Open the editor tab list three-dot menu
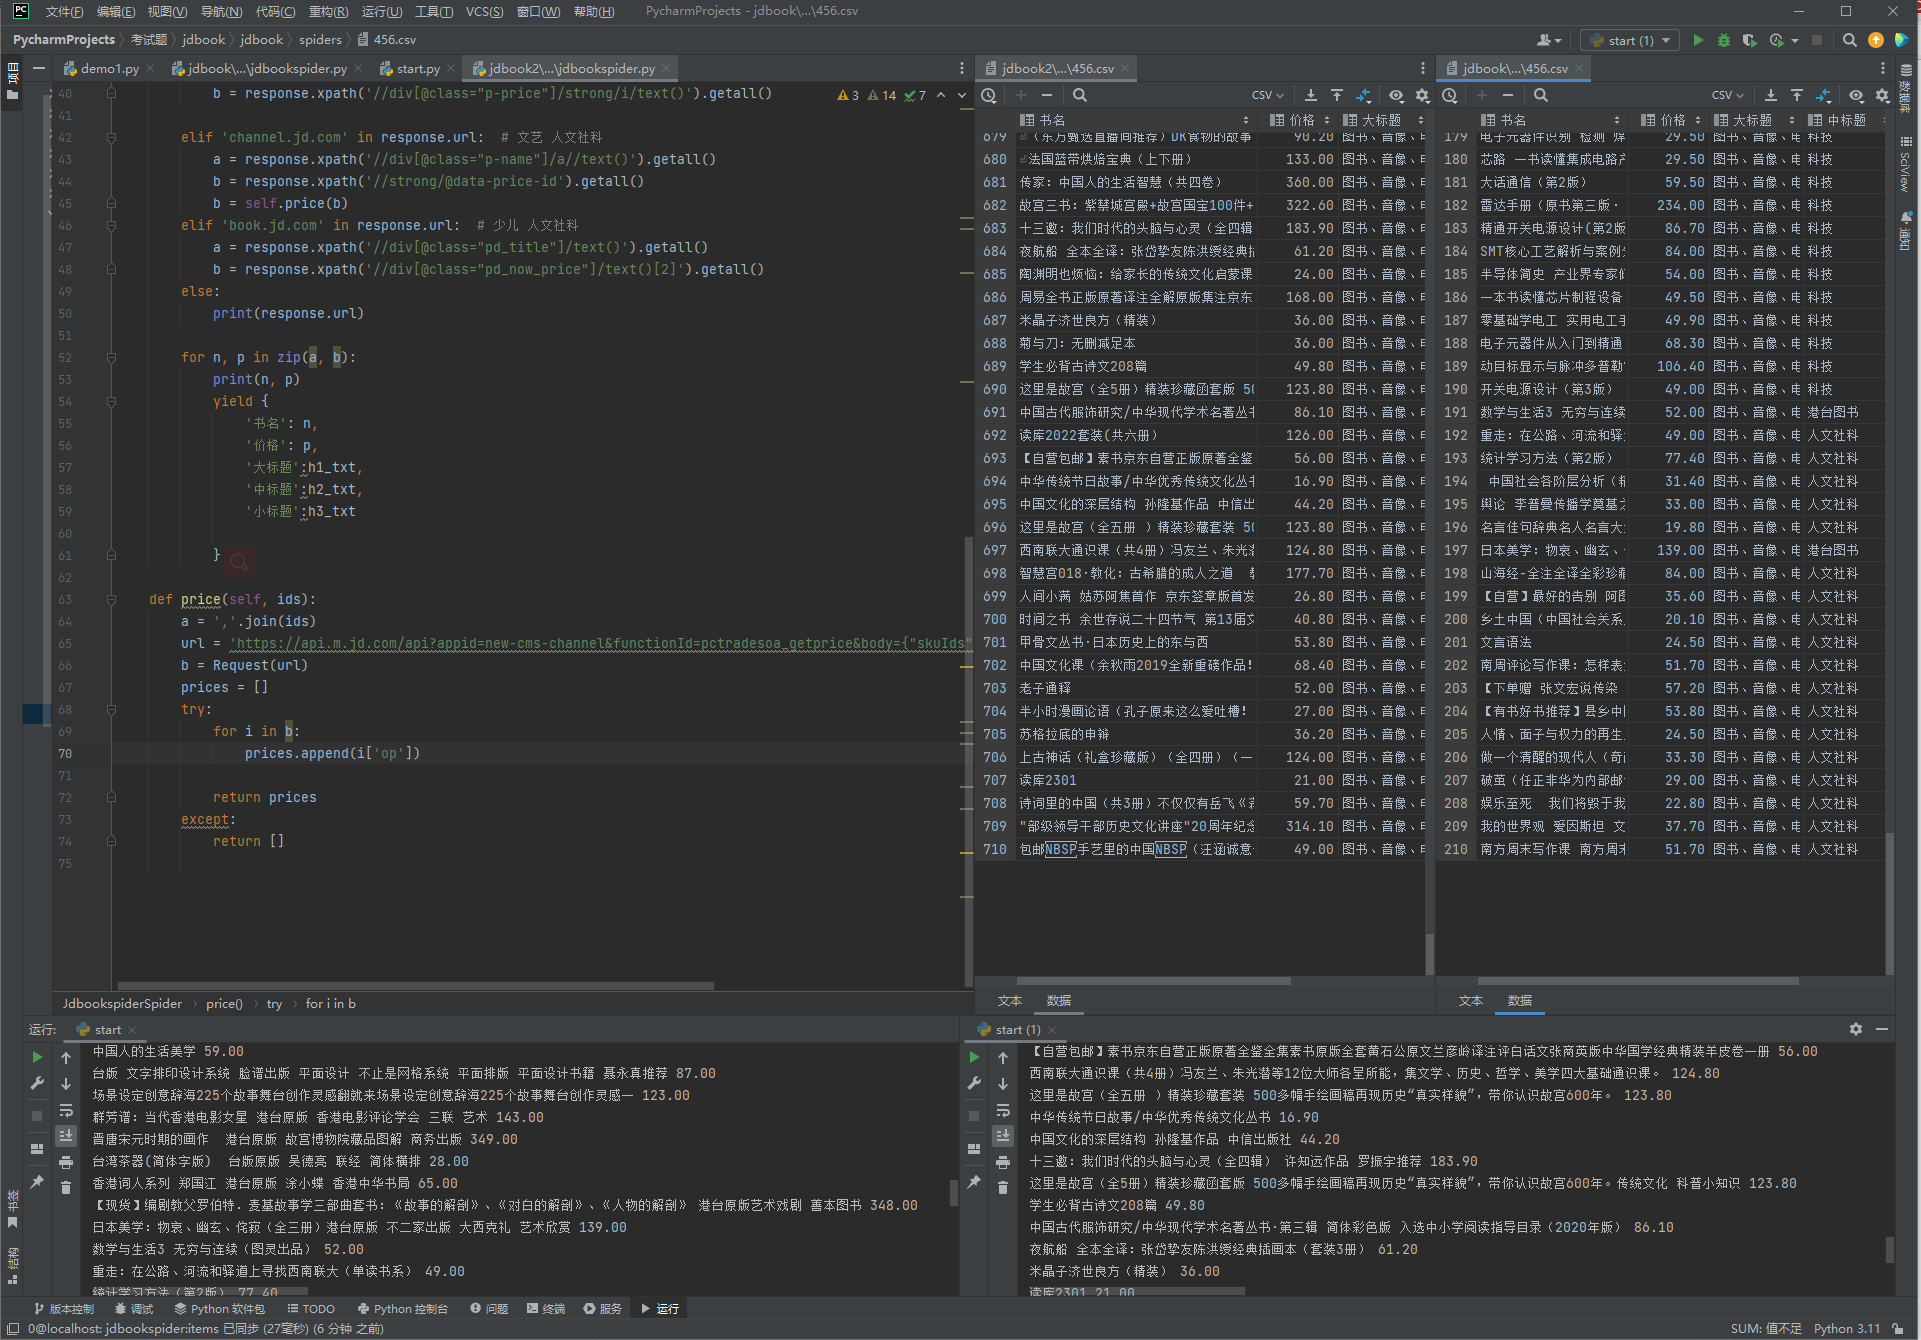The height and width of the screenshot is (1340, 1921). click(962, 69)
